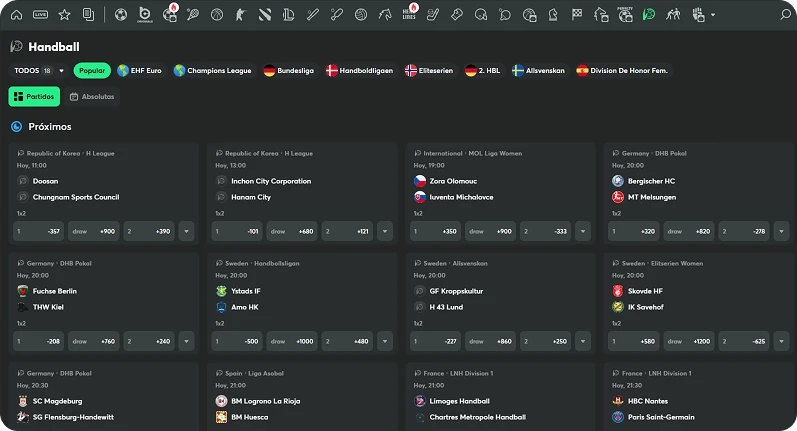The width and height of the screenshot is (797, 431).
Task: Select the tennis racket sport icon
Action: click(x=192, y=15)
